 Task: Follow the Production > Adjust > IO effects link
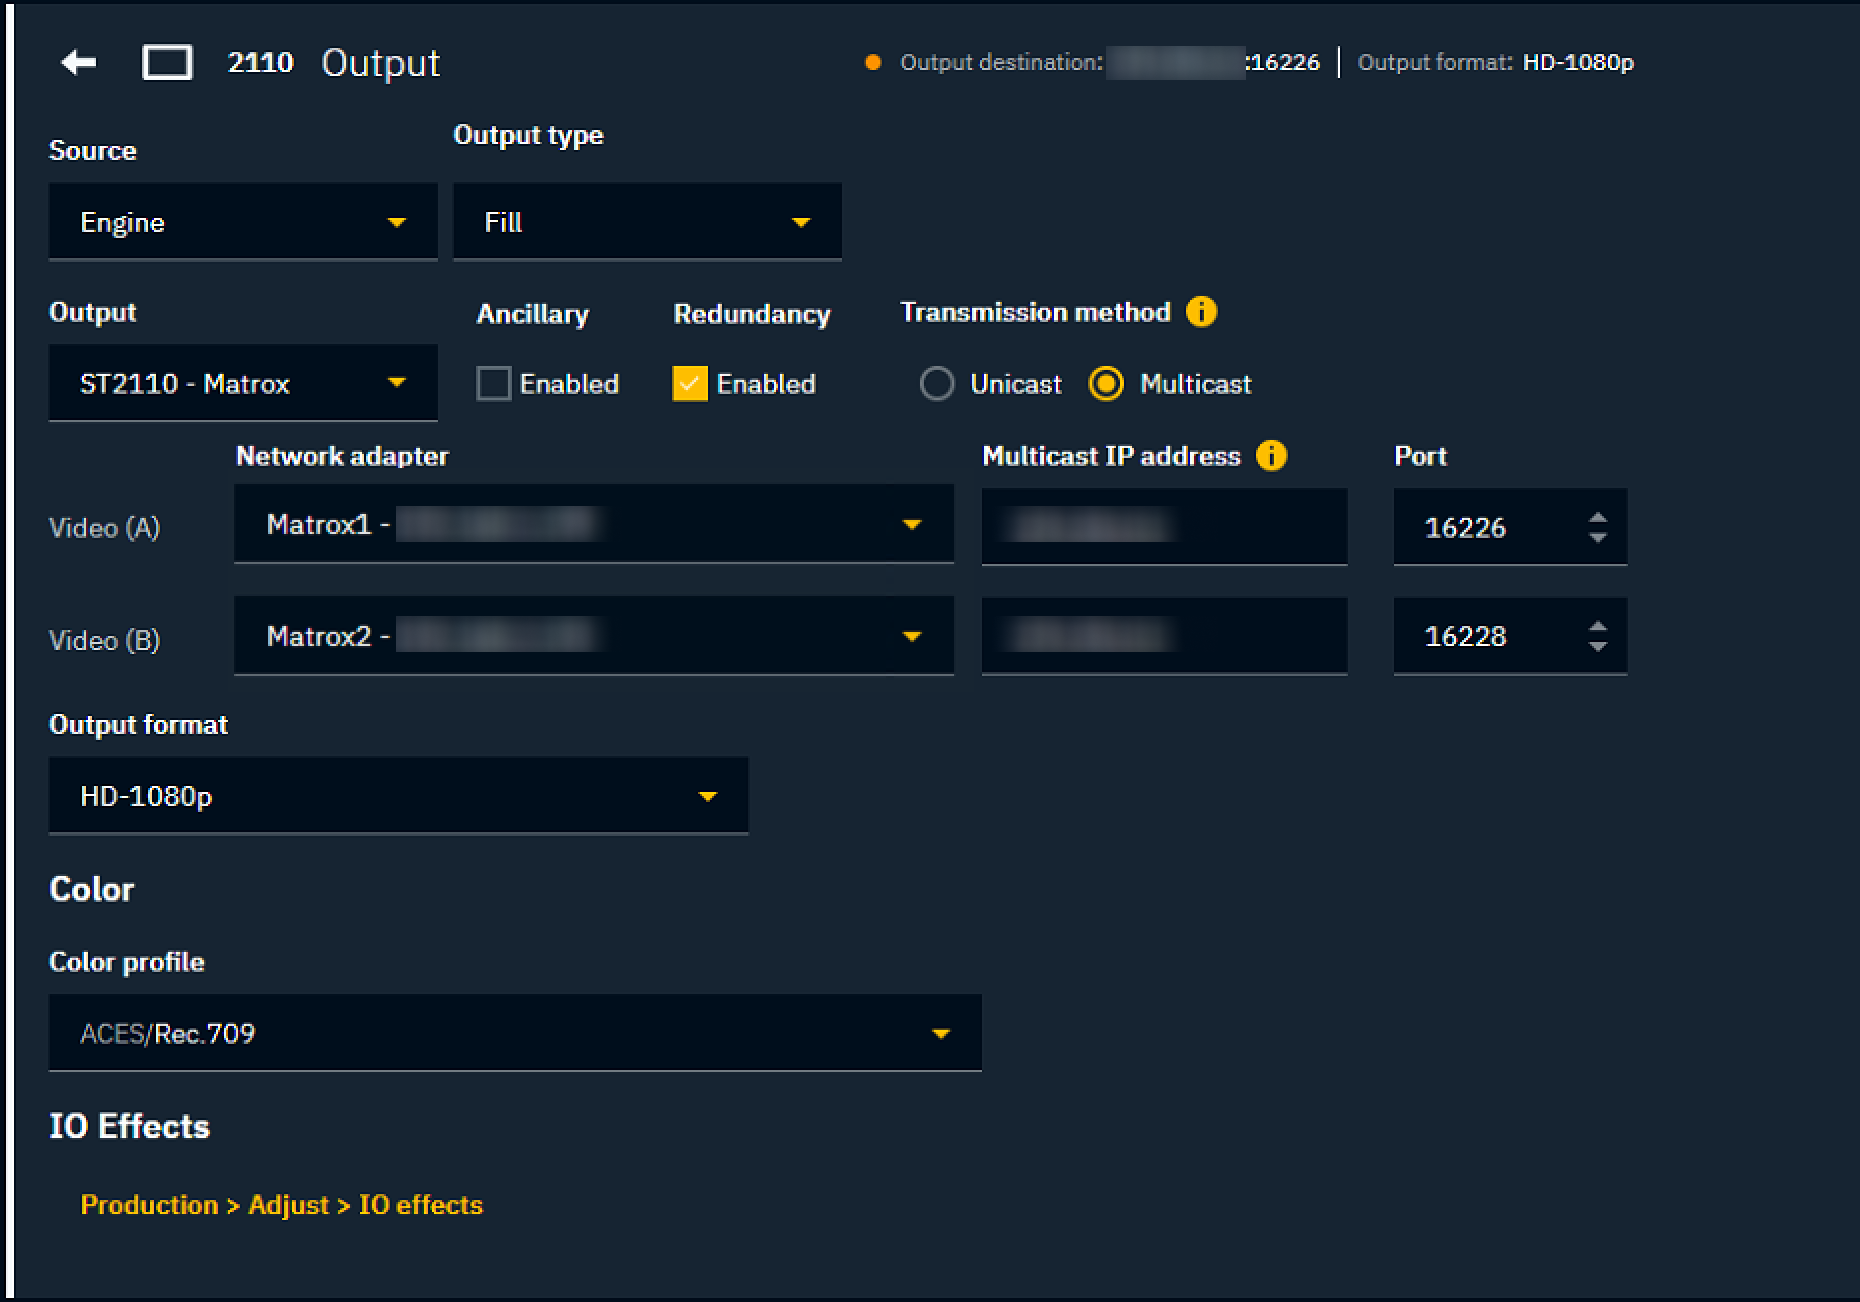281,1205
